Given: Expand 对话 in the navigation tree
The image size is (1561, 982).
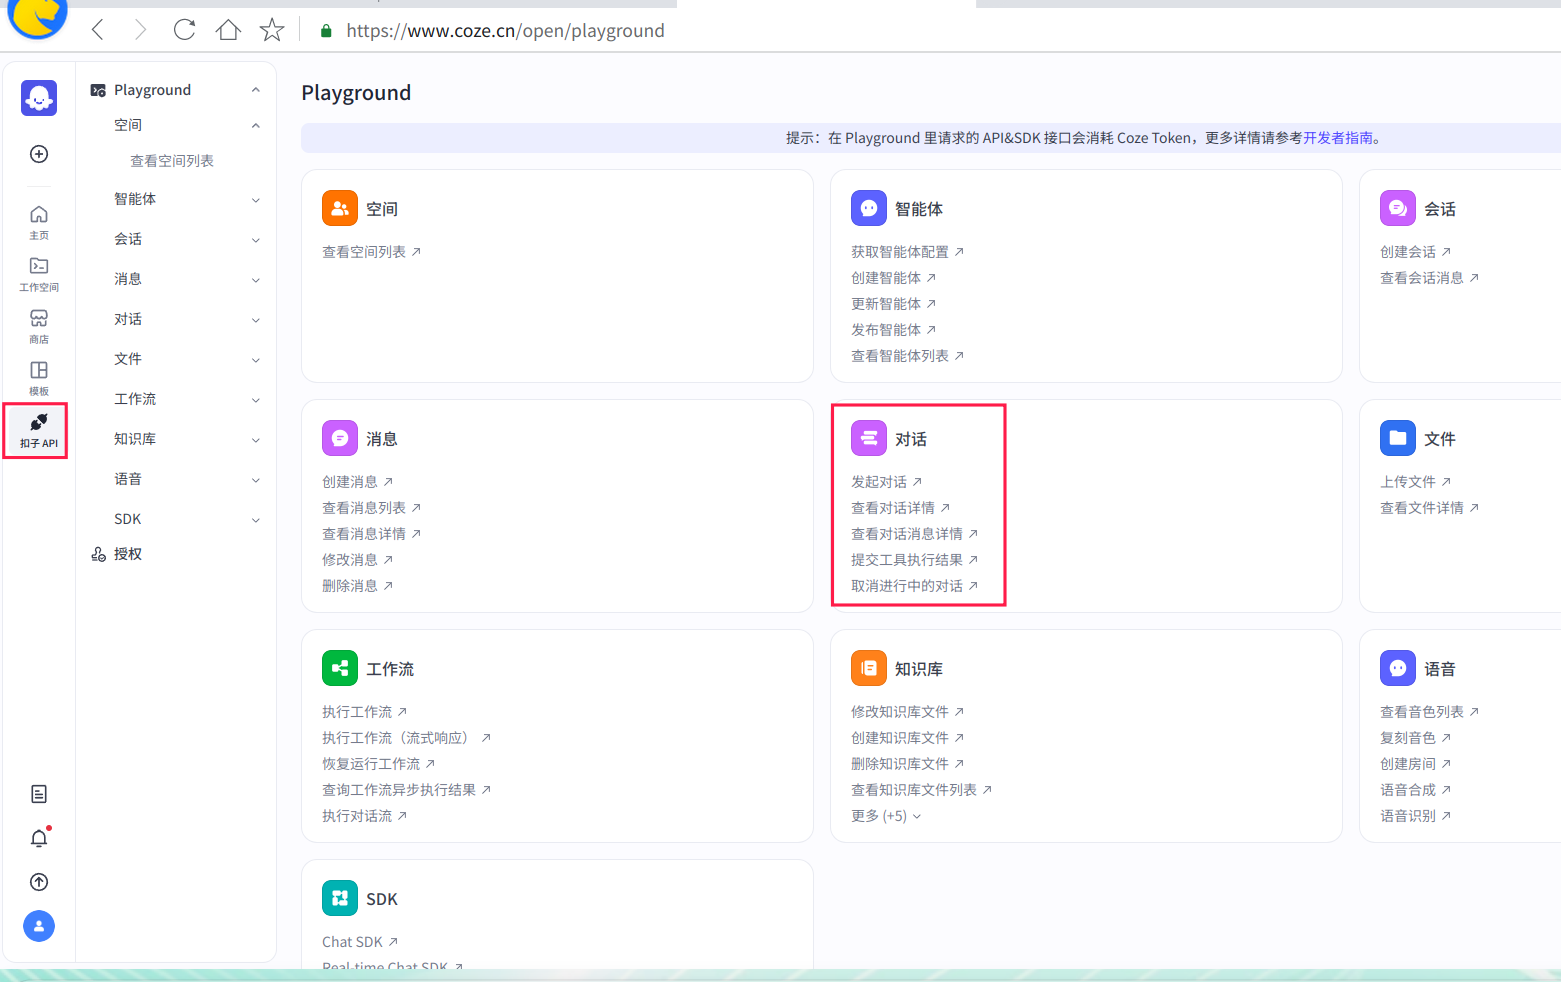Looking at the screenshot, I should coord(256,320).
